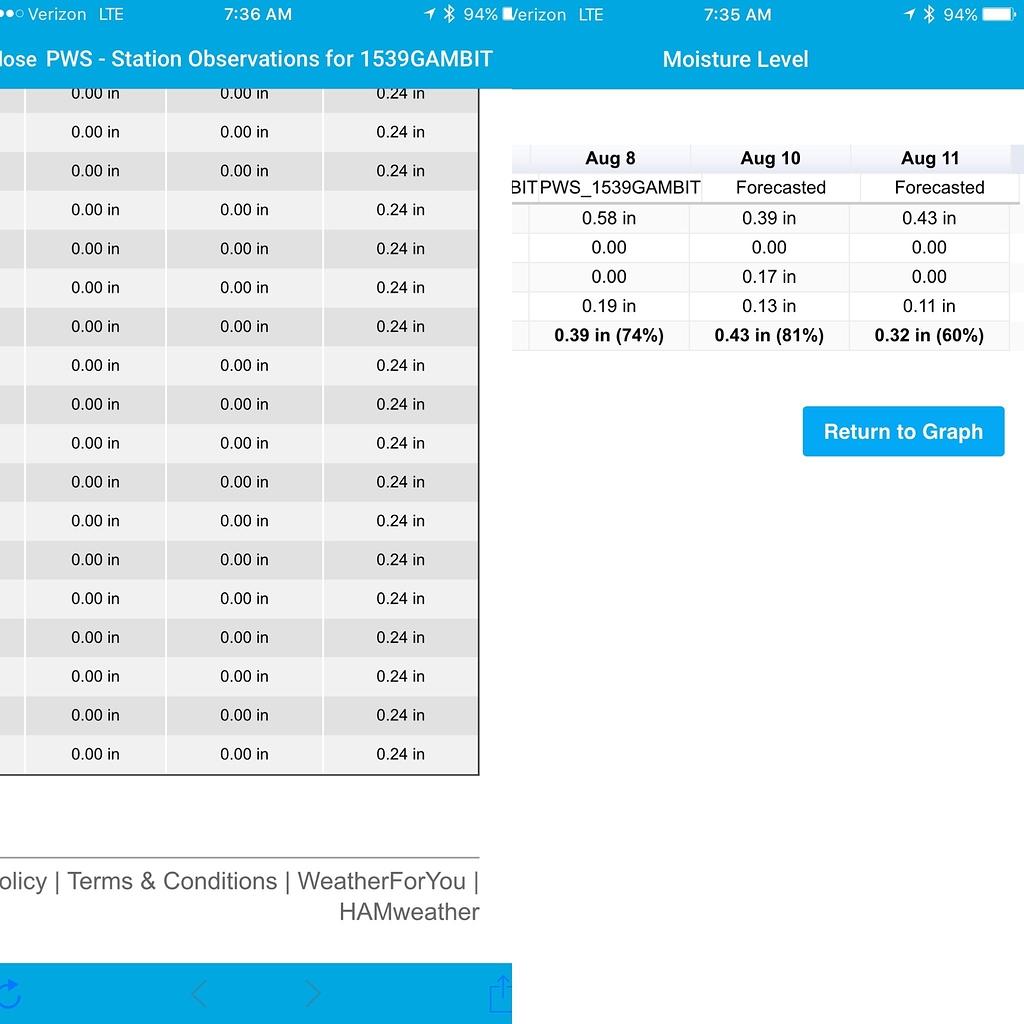Select the Aug 8 column header
1024x1024 pixels.
[x=610, y=158]
